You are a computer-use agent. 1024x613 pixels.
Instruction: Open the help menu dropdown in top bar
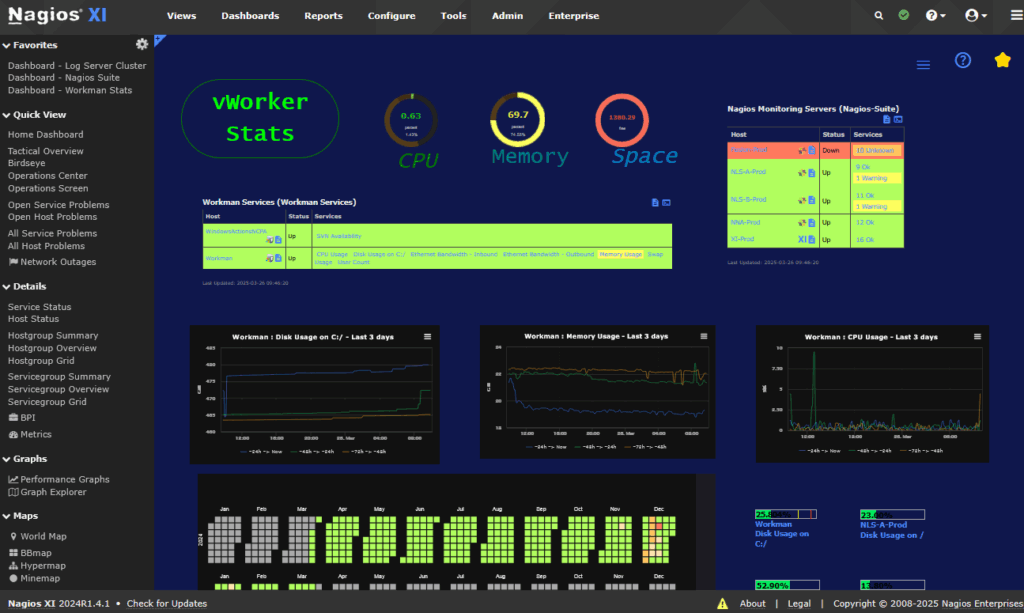point(936,16)
